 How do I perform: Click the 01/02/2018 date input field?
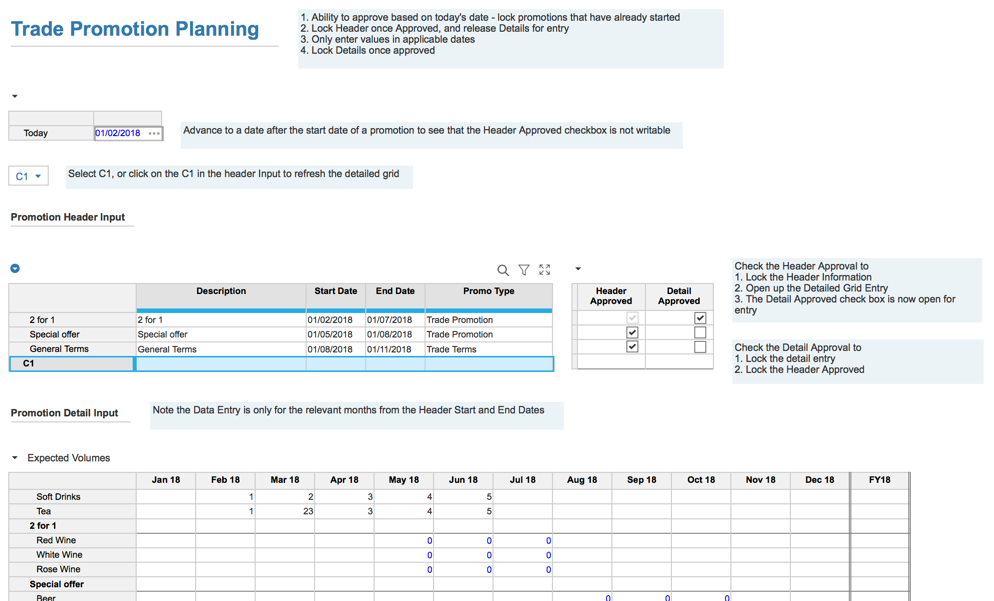[116, 132]
